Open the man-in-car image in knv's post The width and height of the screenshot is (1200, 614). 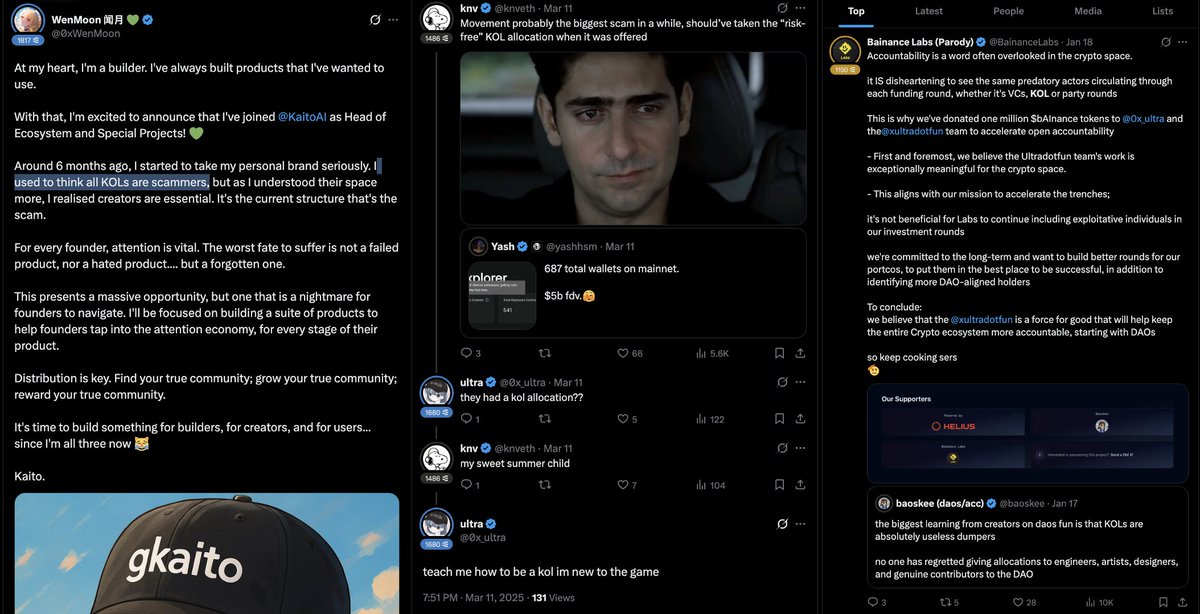(x=633, y=137)
